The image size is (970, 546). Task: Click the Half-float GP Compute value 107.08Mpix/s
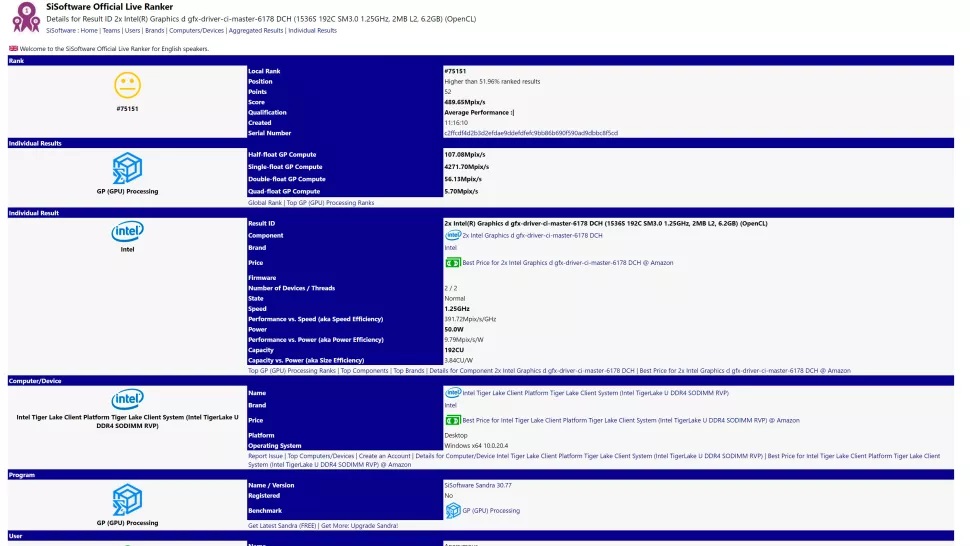click(465, 155)
